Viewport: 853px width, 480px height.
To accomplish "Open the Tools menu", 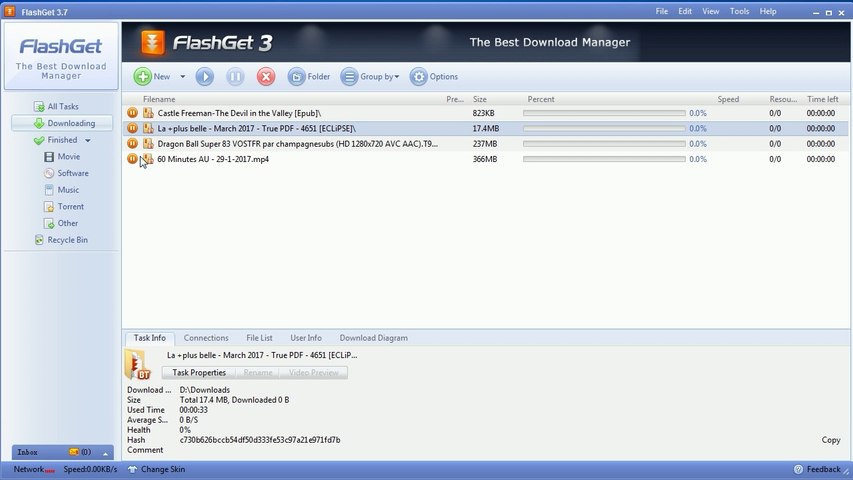I will [739, 11].
